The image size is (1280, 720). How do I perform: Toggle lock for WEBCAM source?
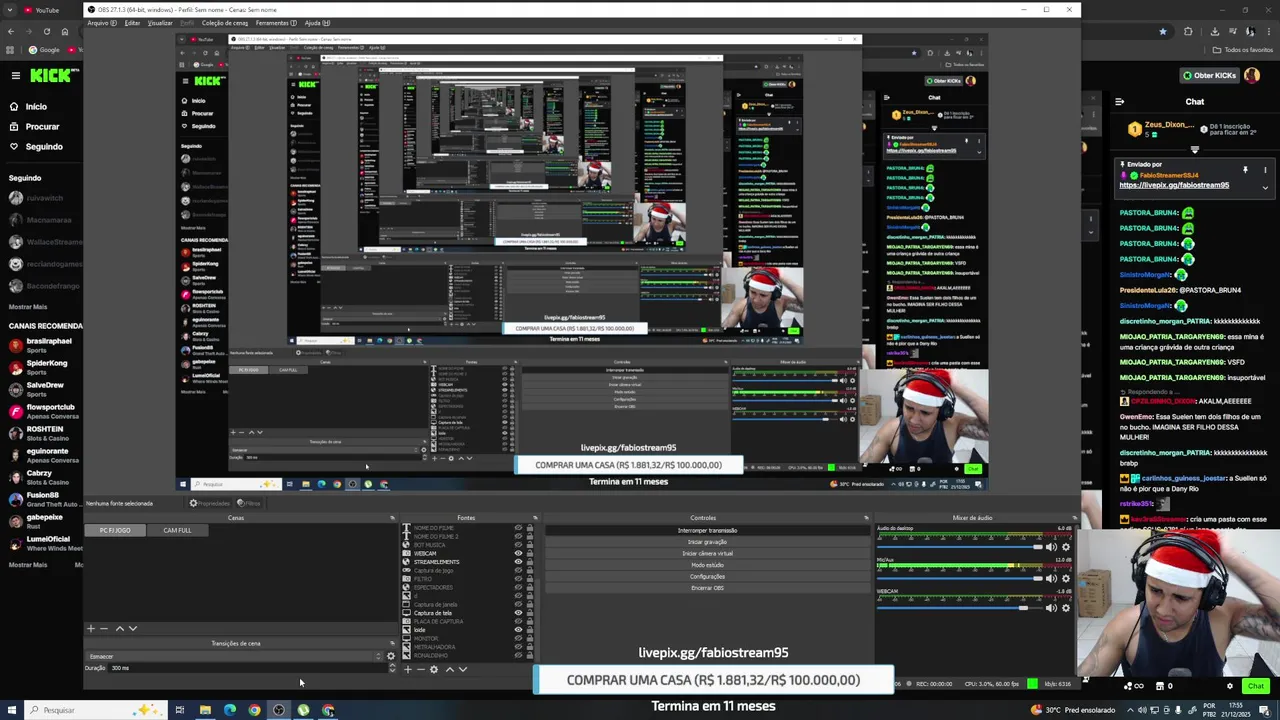530,553
